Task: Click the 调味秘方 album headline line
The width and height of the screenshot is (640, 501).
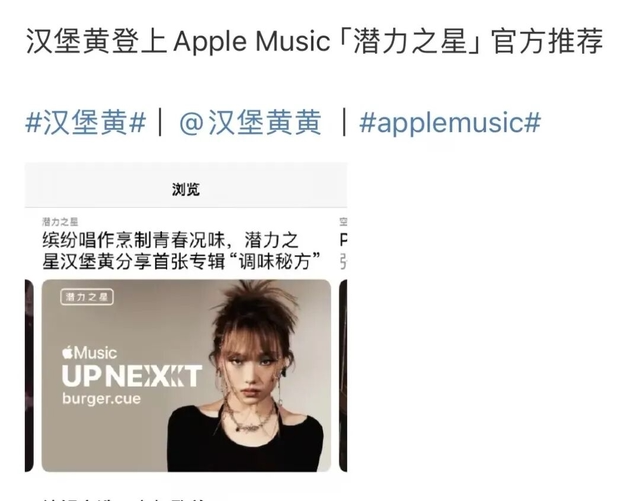Action: tap(182, 261)
